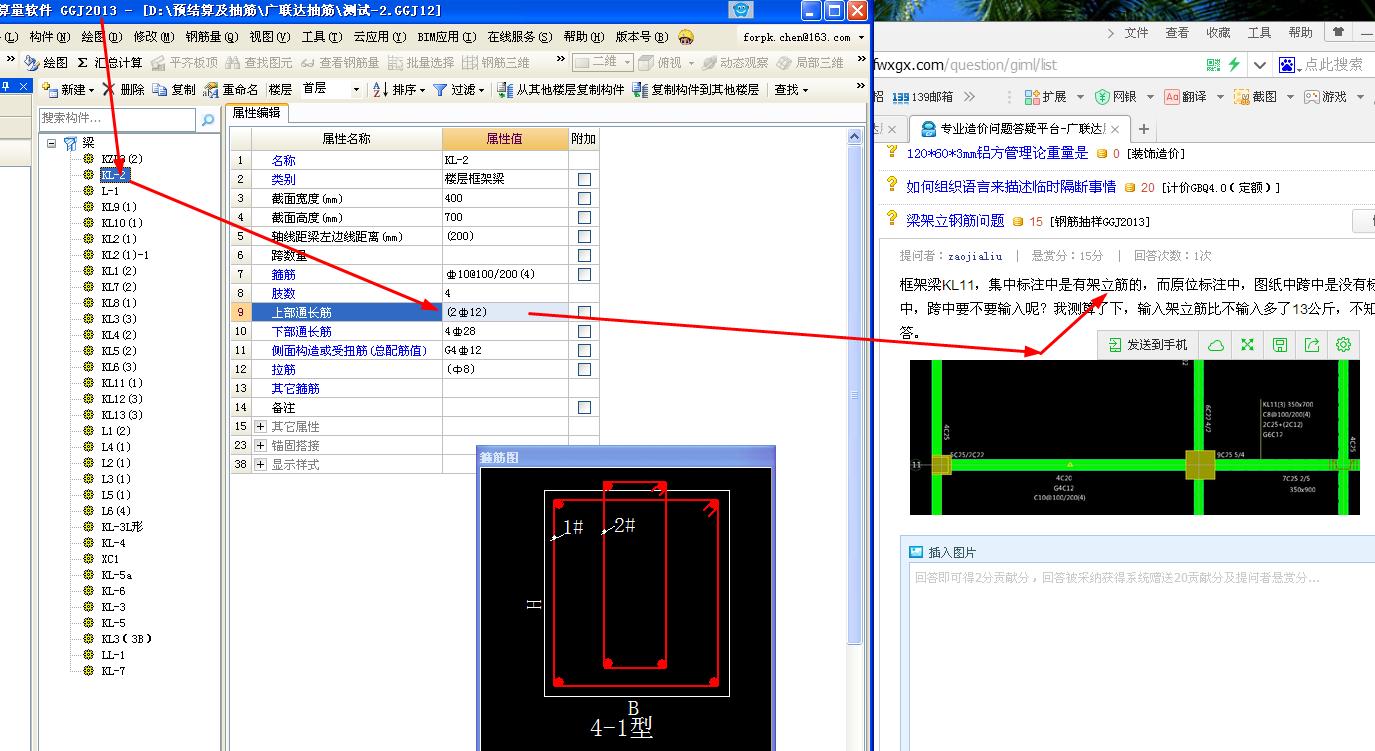Check 附加 box for 备注 row
The height and width of the screenshot is (751, 1375).
pos(584,408)
